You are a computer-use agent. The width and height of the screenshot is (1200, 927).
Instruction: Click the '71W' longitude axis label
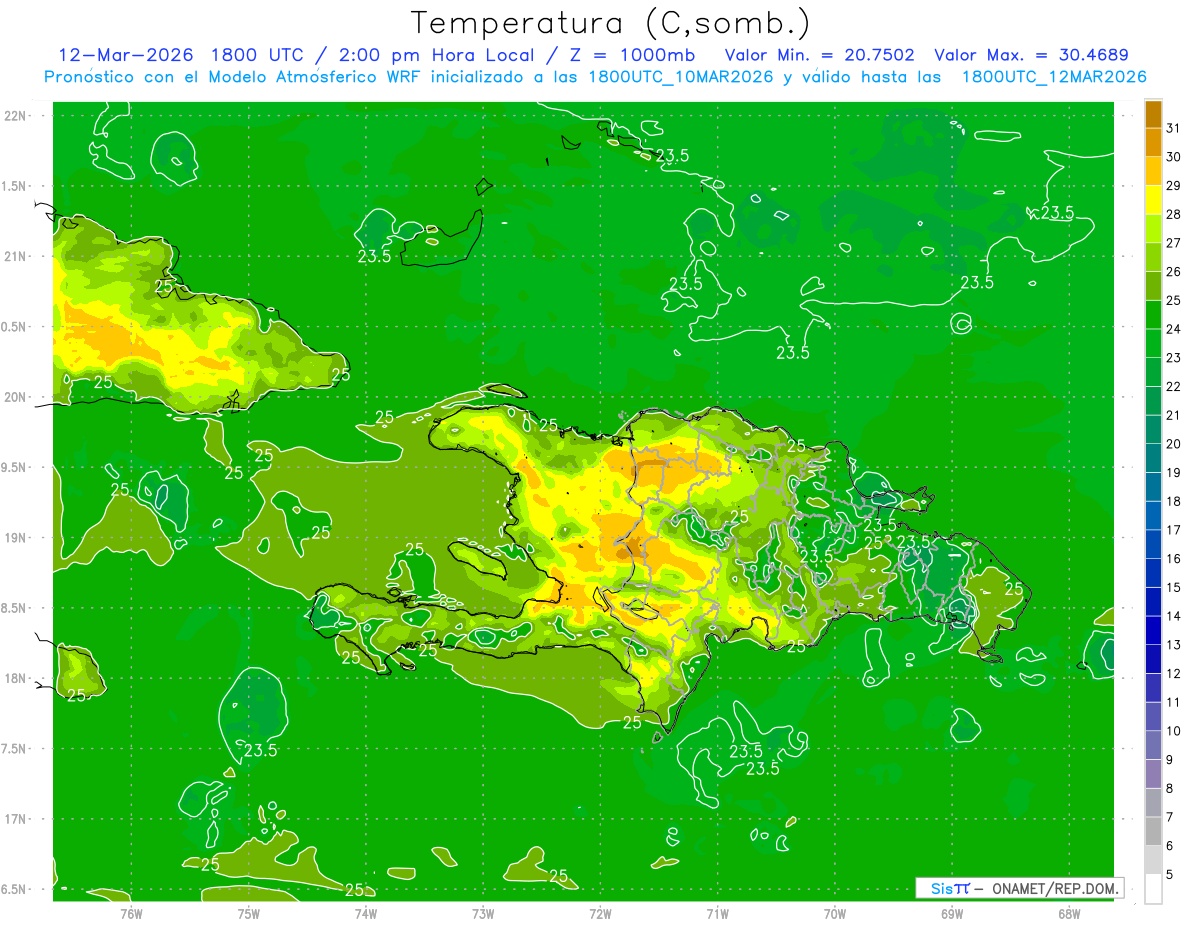tap(717, 913)
